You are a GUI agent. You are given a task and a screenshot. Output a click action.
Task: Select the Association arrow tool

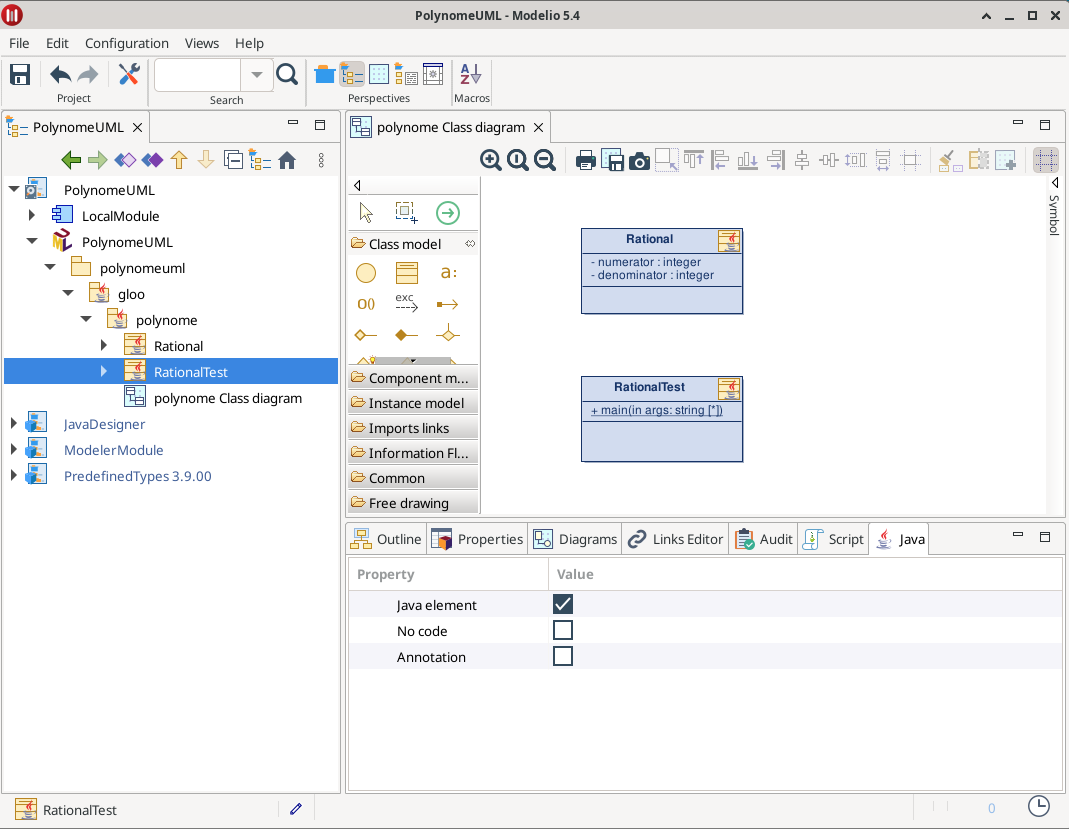[x=447, y=304]
